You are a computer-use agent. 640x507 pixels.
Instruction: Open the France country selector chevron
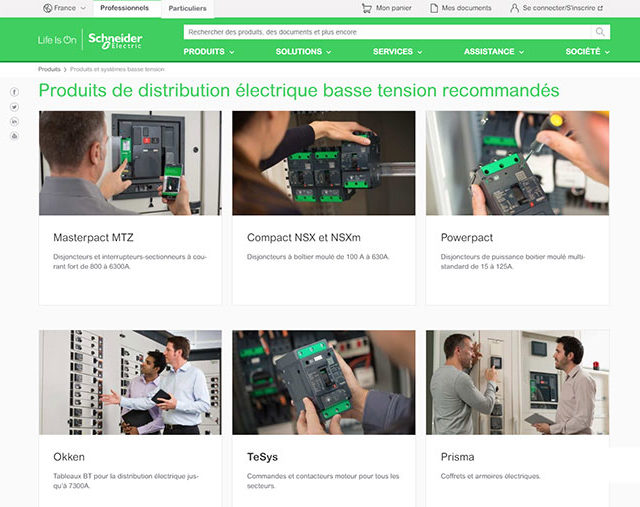click(83, 8)
